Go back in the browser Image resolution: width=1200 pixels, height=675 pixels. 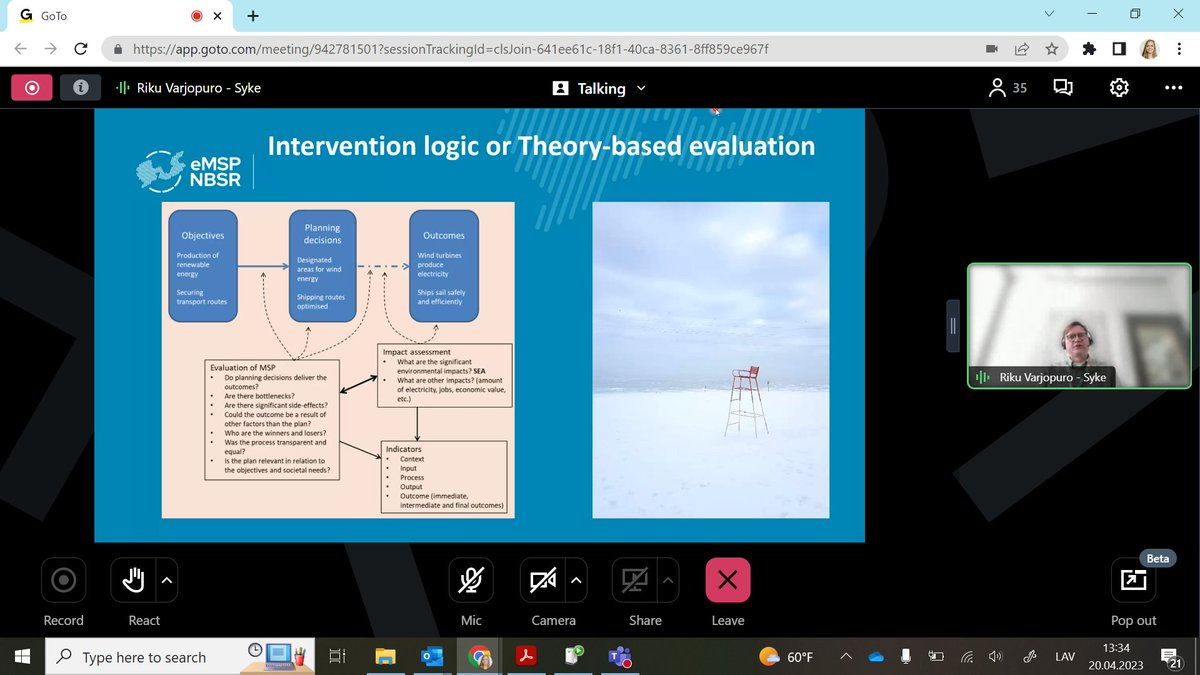click(x=22, y=48)
